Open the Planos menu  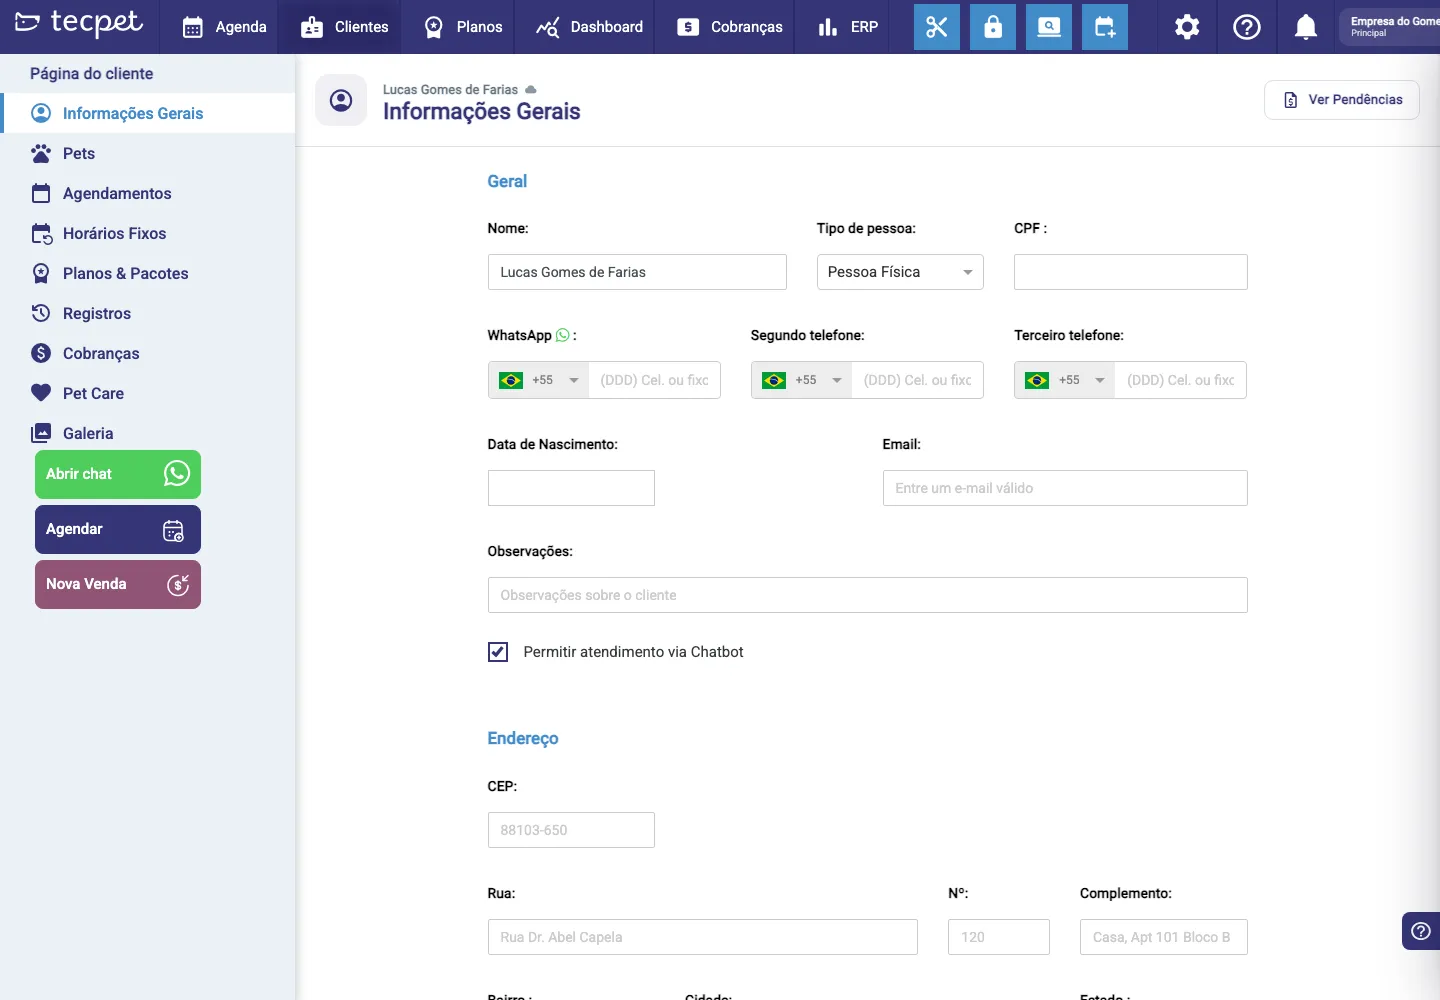[463, 27]
